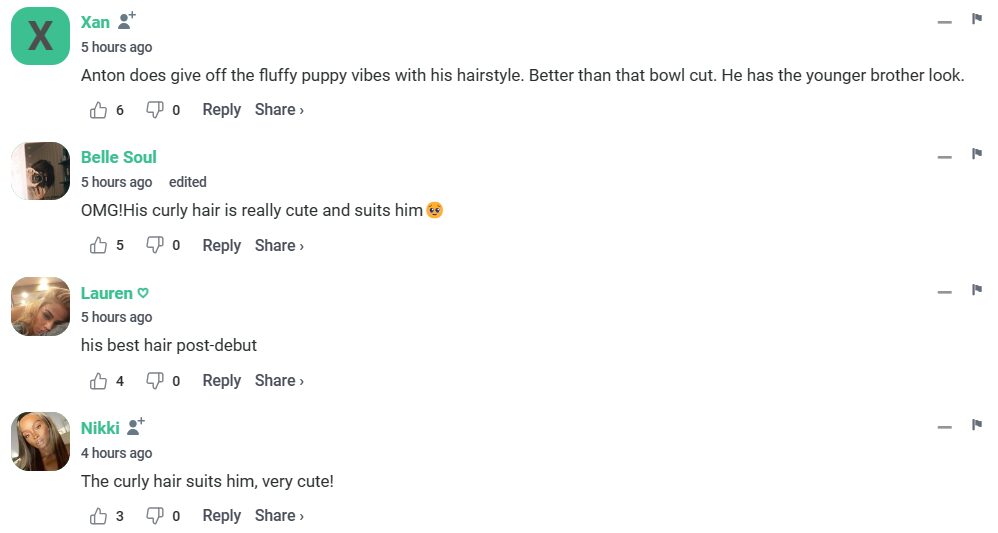Viewport: 998px width, 533px height.
Task: View Nikki's profile picture
Action: (40, 441)
